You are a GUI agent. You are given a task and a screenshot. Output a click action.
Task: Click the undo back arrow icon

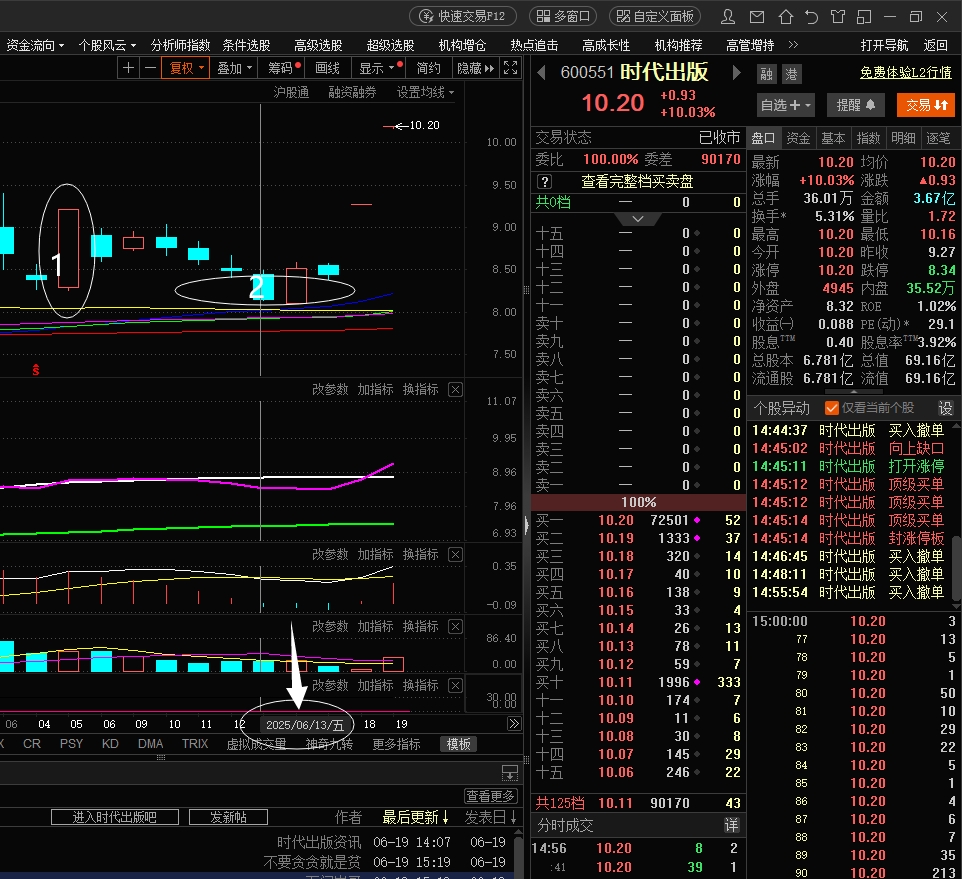[x=811, y=17]
